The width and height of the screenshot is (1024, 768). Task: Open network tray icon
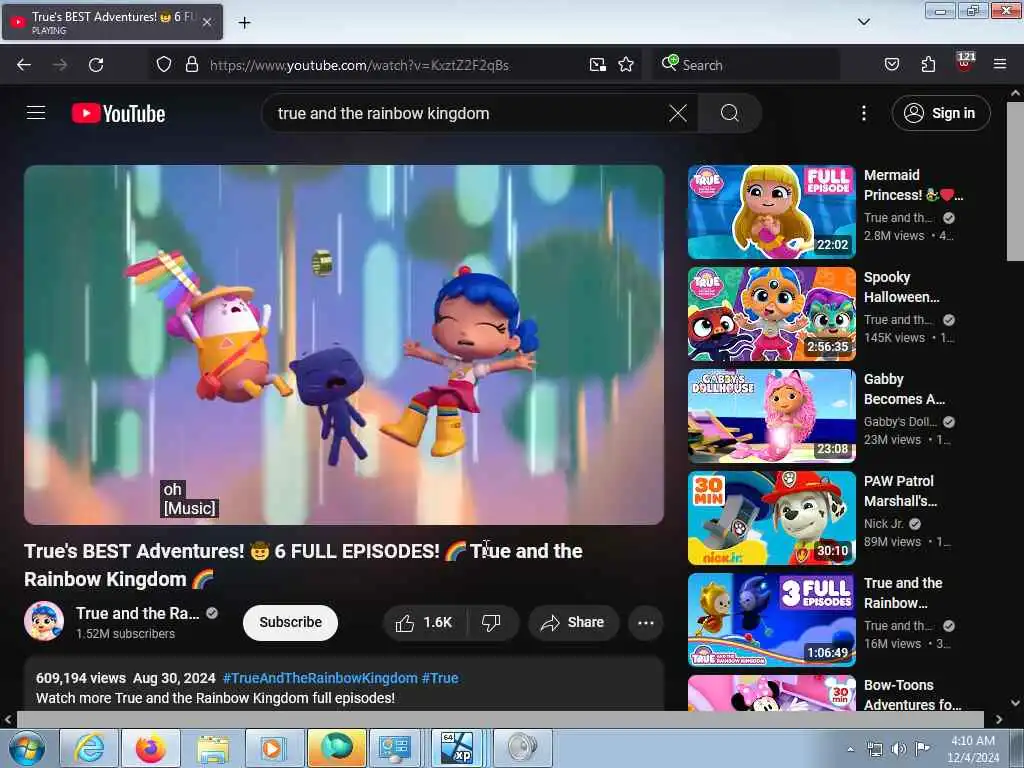click(874, 749)
